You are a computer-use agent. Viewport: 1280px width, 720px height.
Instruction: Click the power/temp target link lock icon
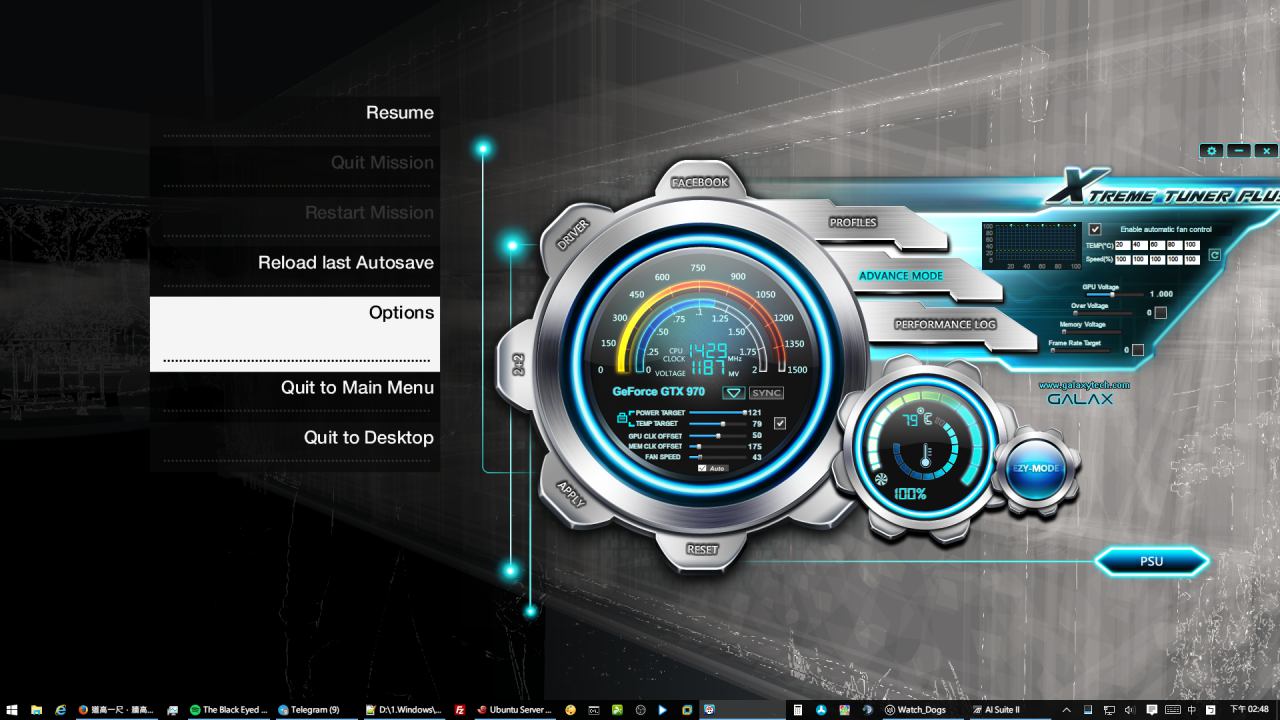622,417
